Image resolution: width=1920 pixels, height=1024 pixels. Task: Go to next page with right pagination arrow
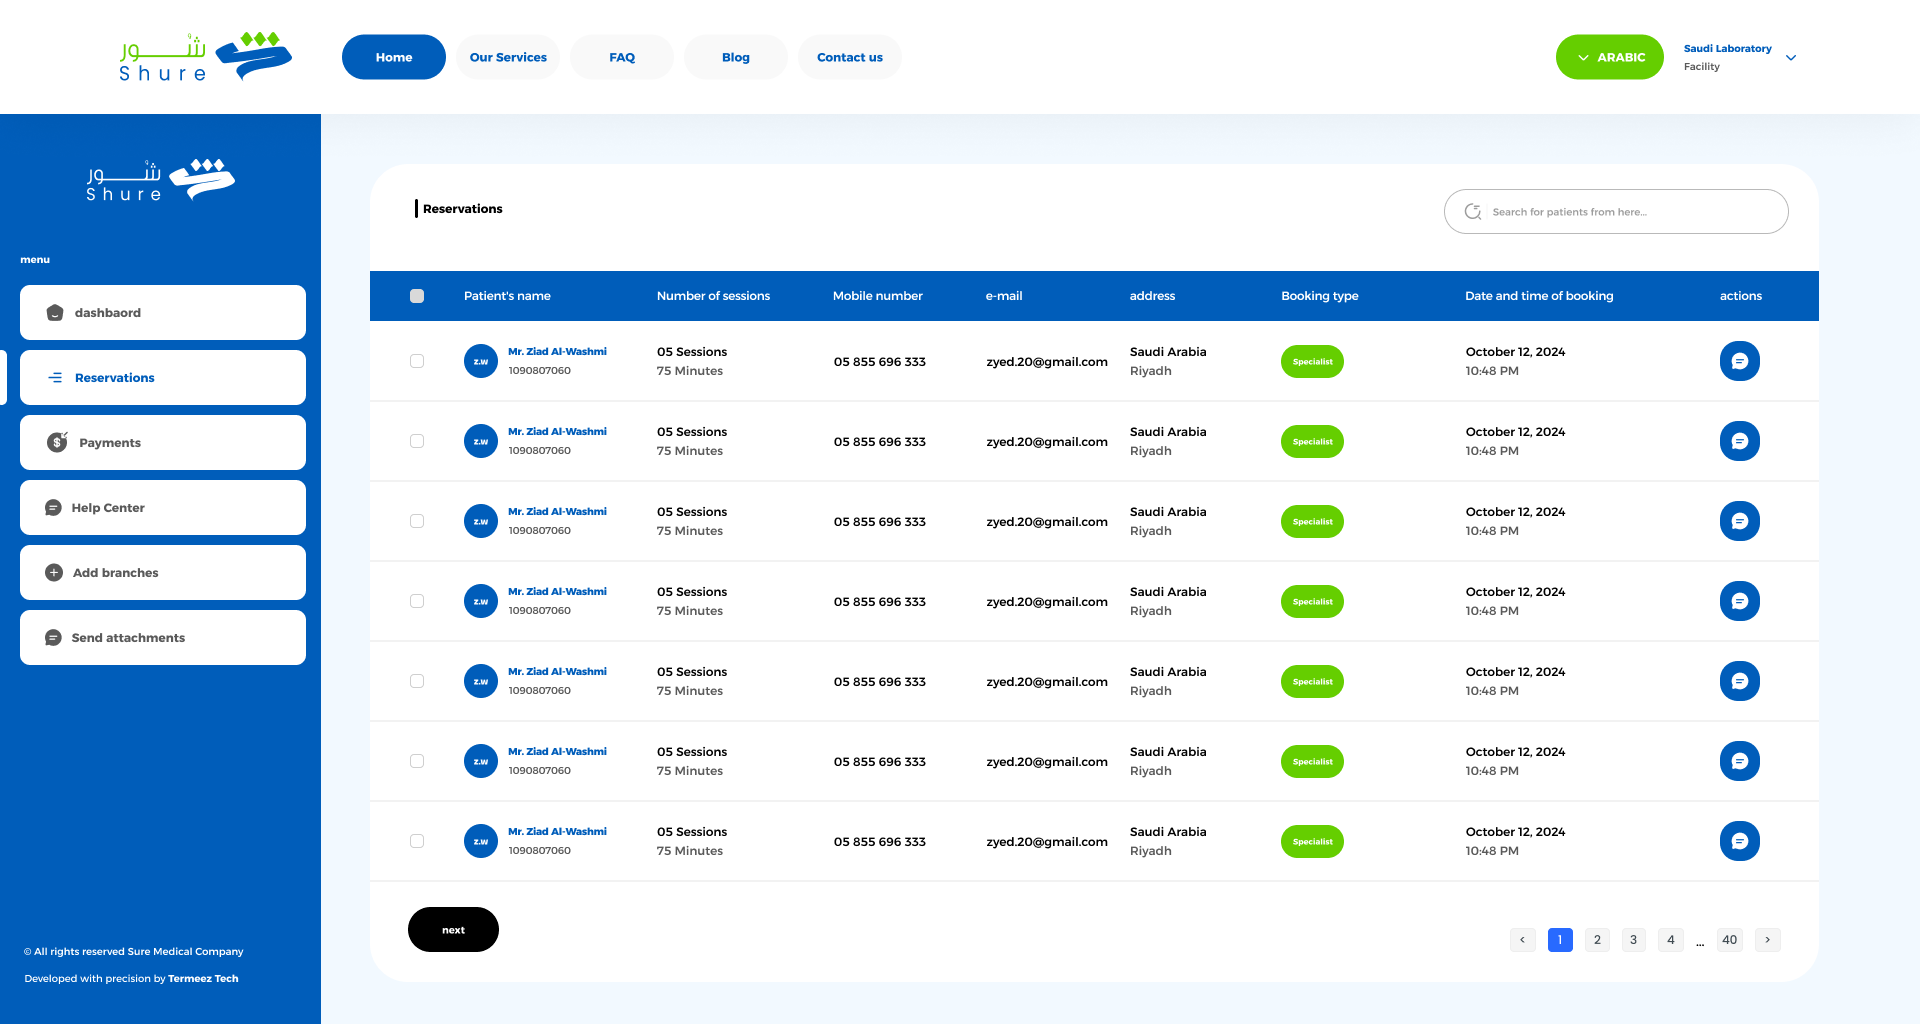[1767, 940]
